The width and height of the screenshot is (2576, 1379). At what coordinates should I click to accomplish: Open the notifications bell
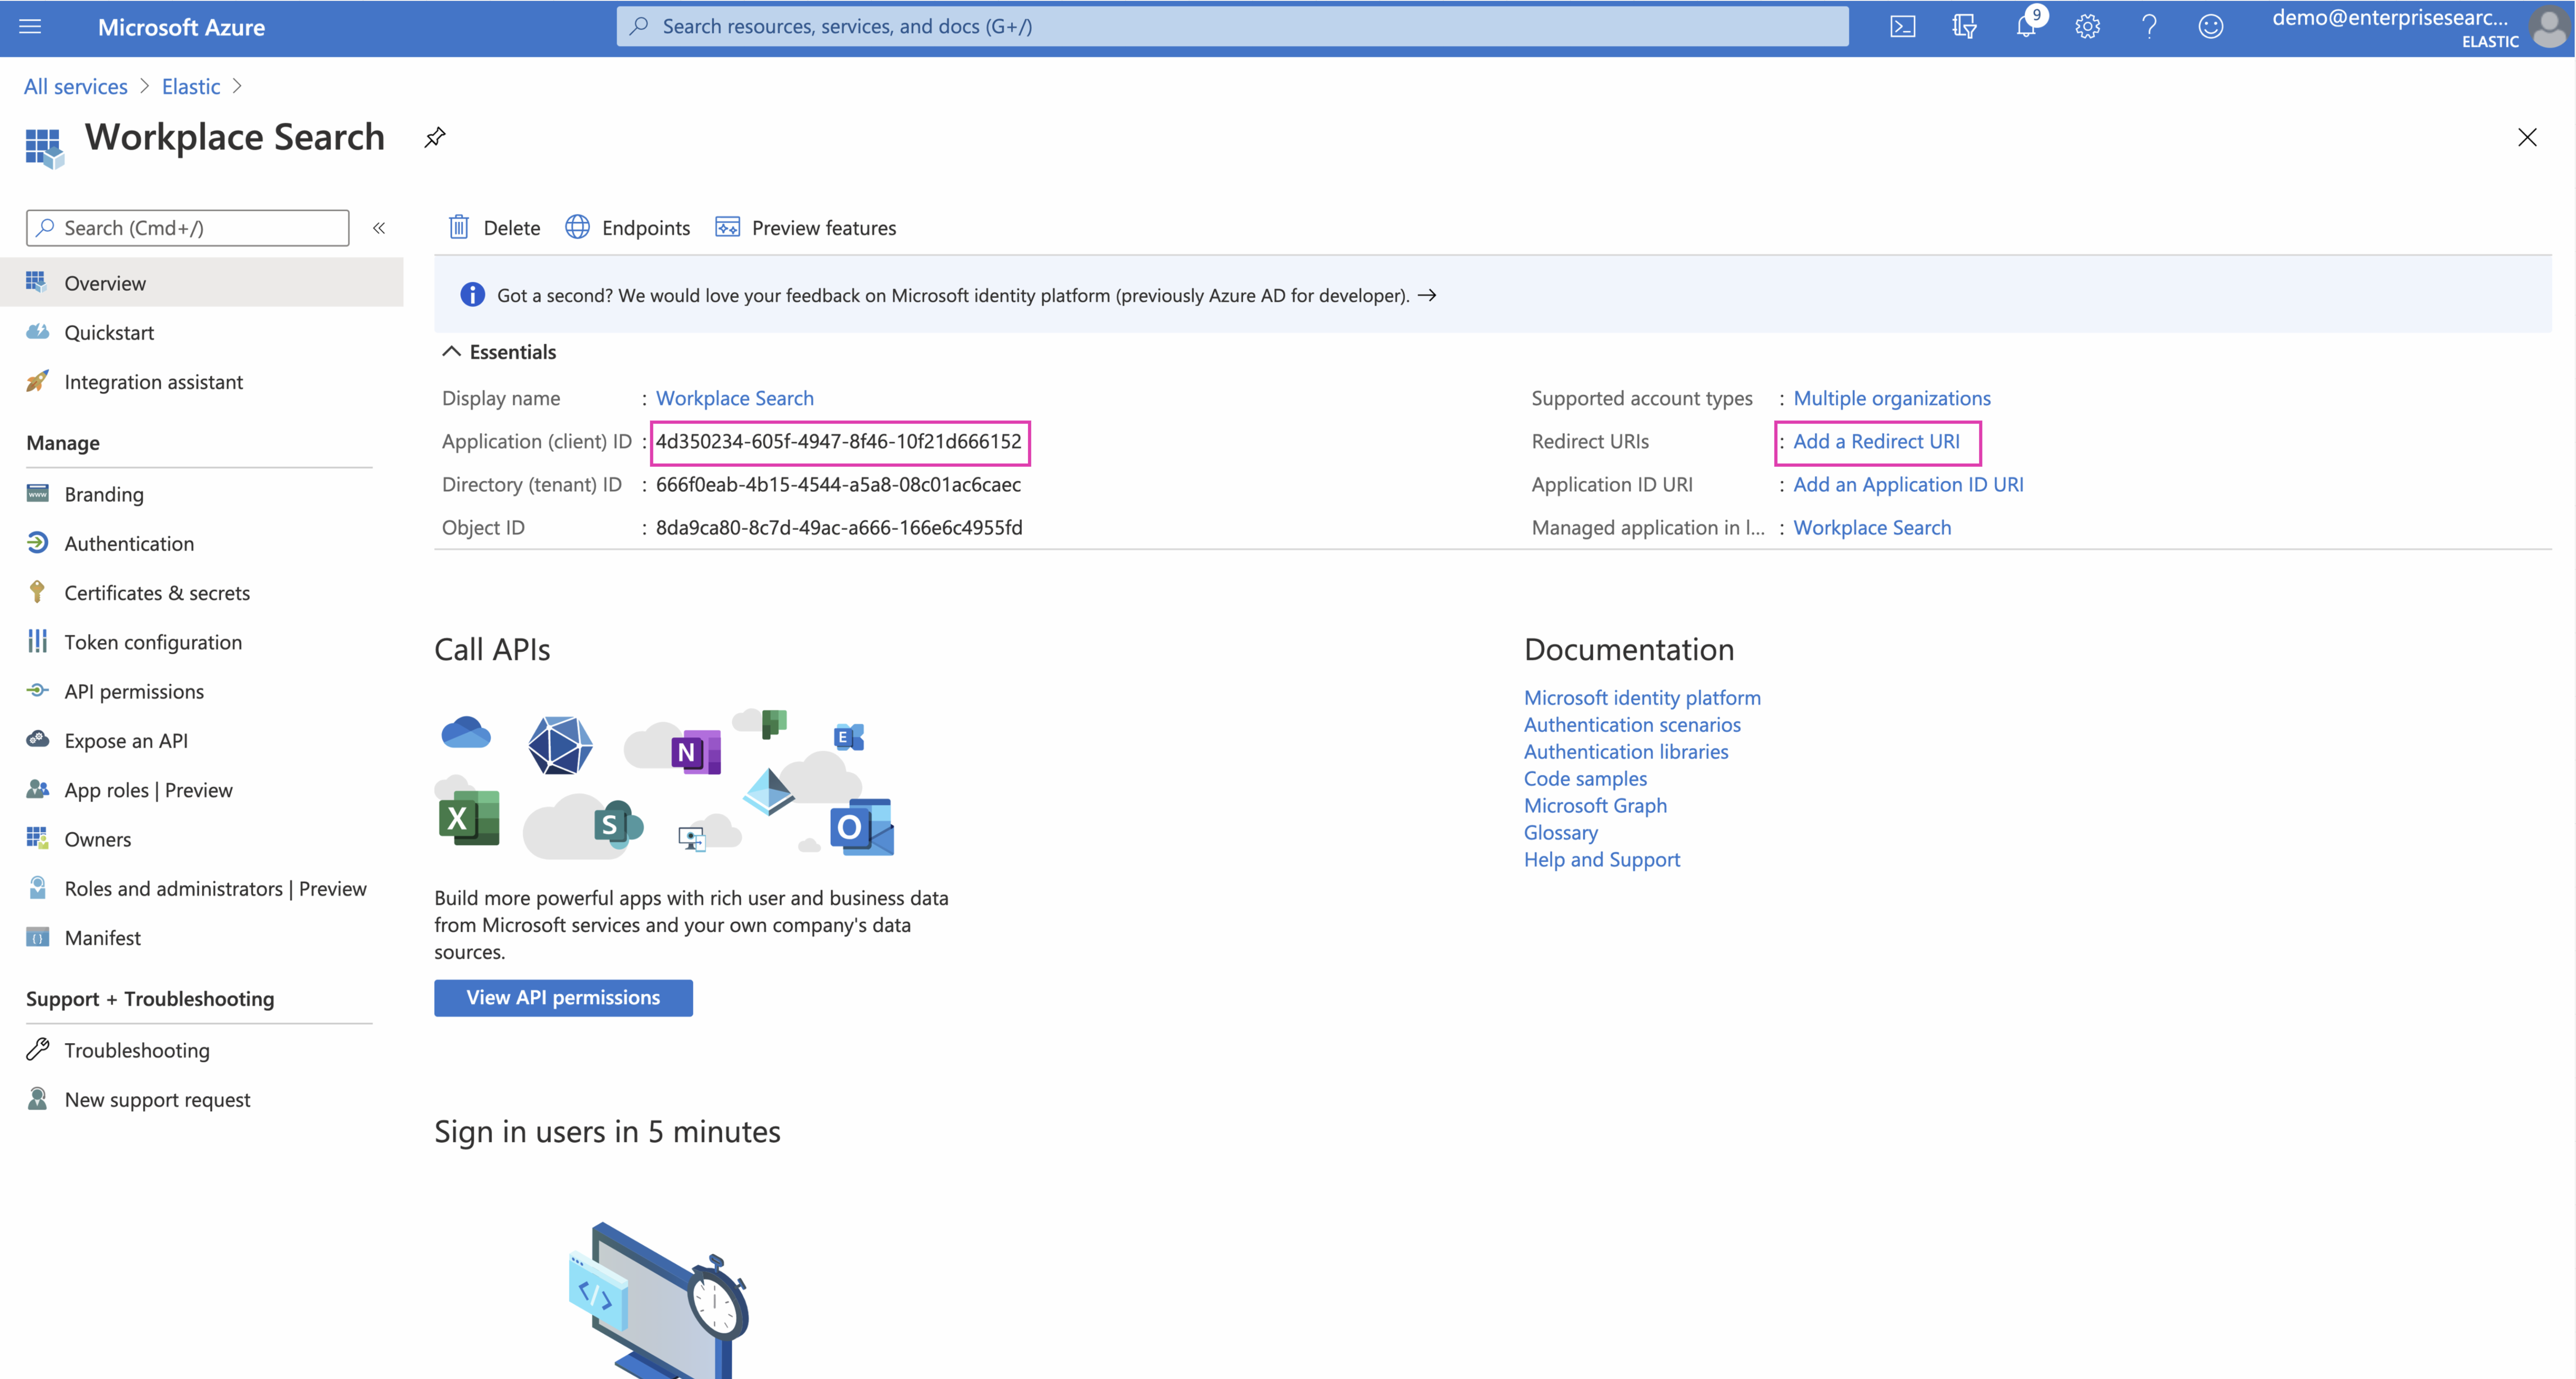pos(2025,27)
